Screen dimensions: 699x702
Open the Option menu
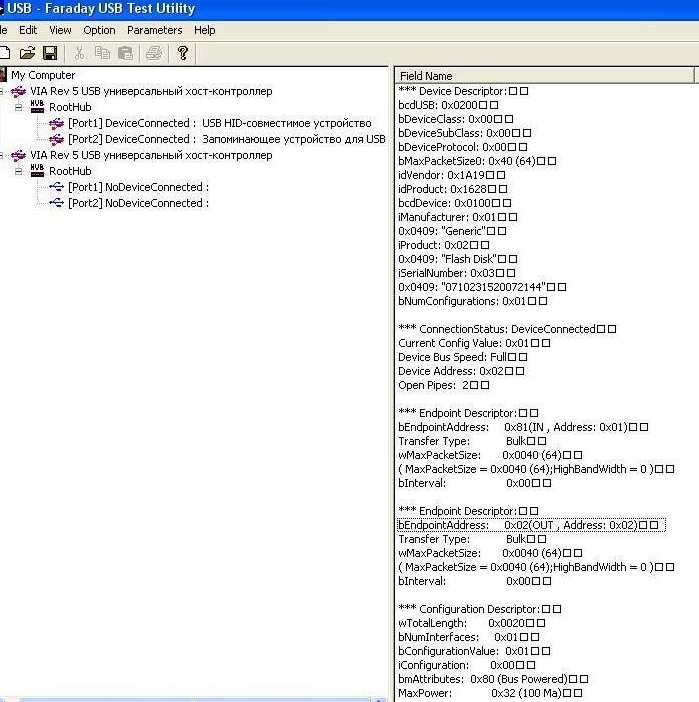99,30
